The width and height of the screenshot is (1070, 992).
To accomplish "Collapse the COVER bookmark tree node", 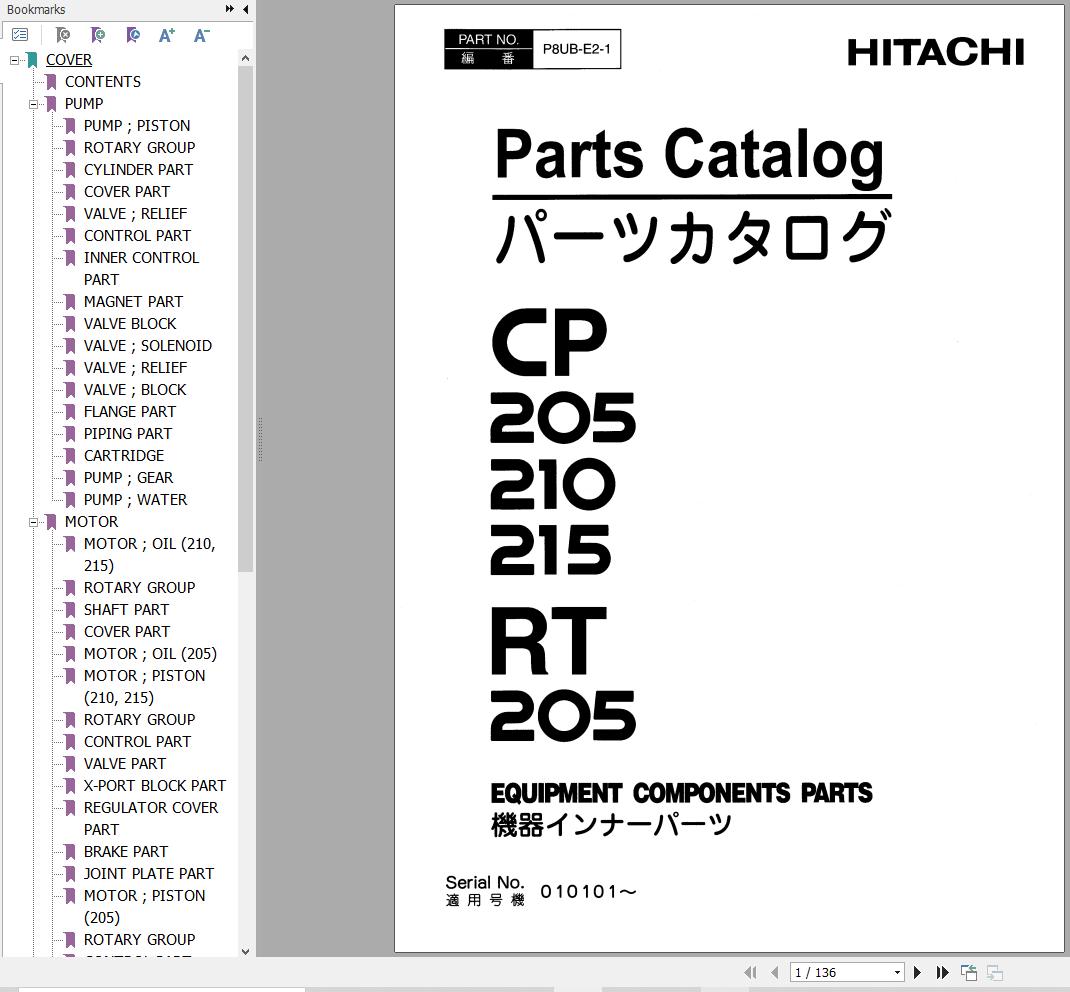I will coord(14,60).
